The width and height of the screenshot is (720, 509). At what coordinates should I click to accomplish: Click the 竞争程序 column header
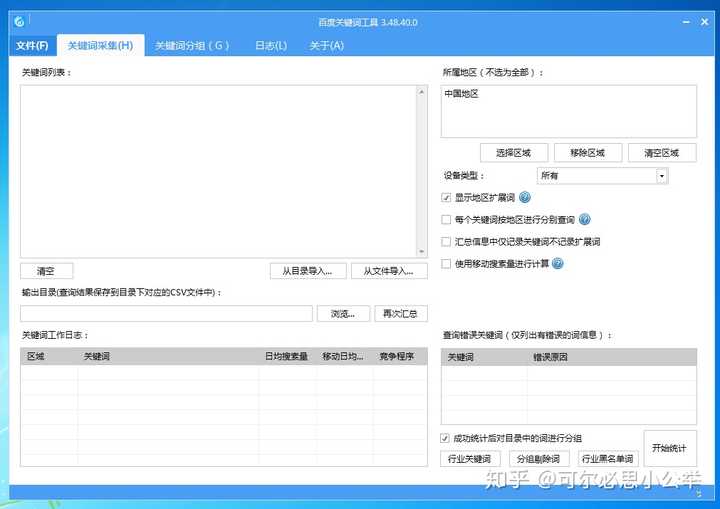(x=399, y=356)
